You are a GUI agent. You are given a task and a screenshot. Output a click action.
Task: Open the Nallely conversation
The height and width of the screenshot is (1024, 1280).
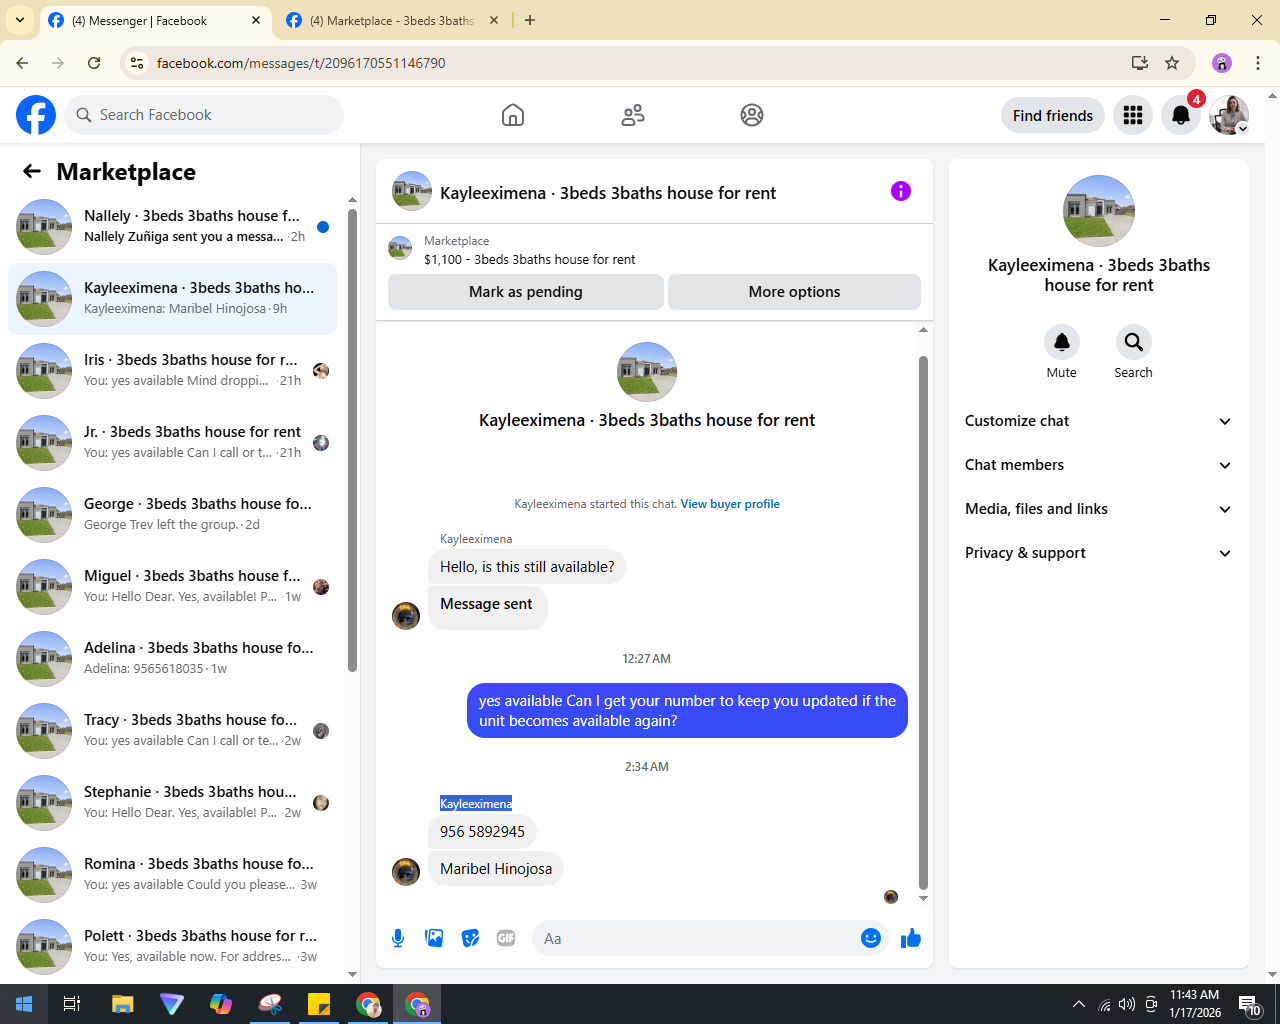tap(172, 227)
